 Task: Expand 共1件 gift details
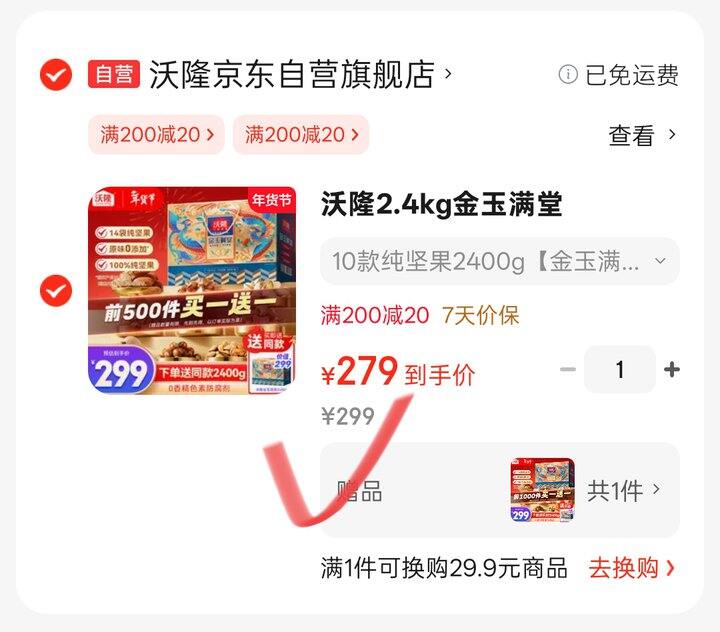click(624, 491)
